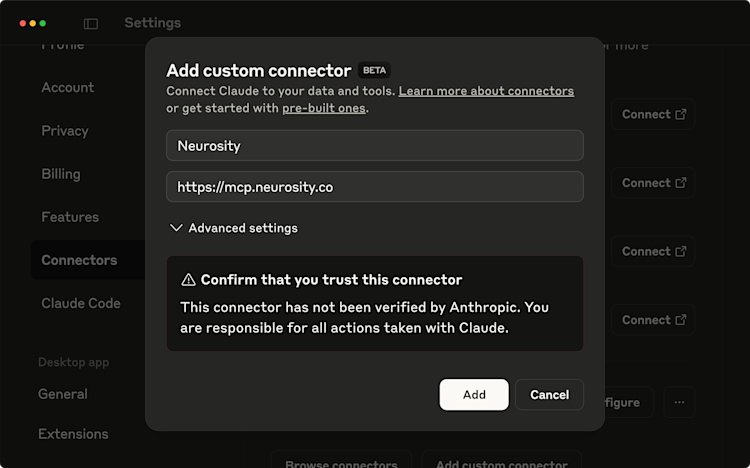This screenshot has width=750, height=468.
Task: Expand Advanced settings chevron
Action: click(x=176, y=228)
